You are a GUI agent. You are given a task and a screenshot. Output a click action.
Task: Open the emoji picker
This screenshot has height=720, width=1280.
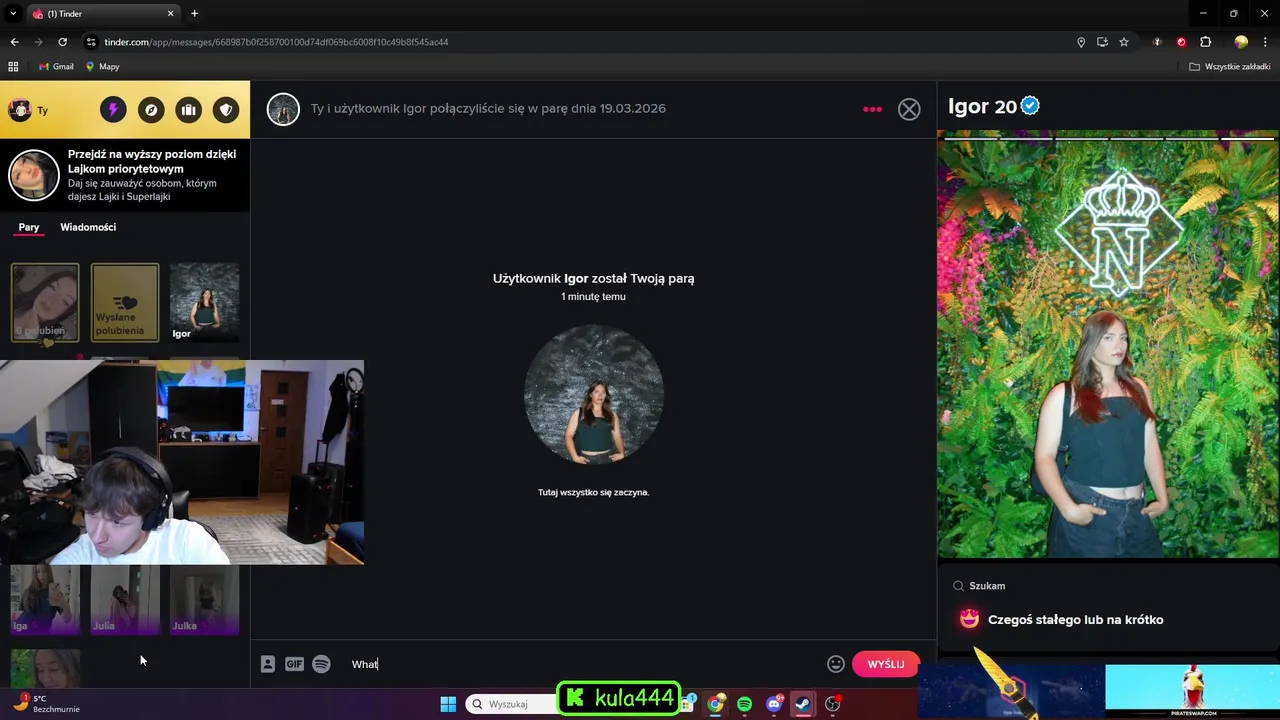836,664
